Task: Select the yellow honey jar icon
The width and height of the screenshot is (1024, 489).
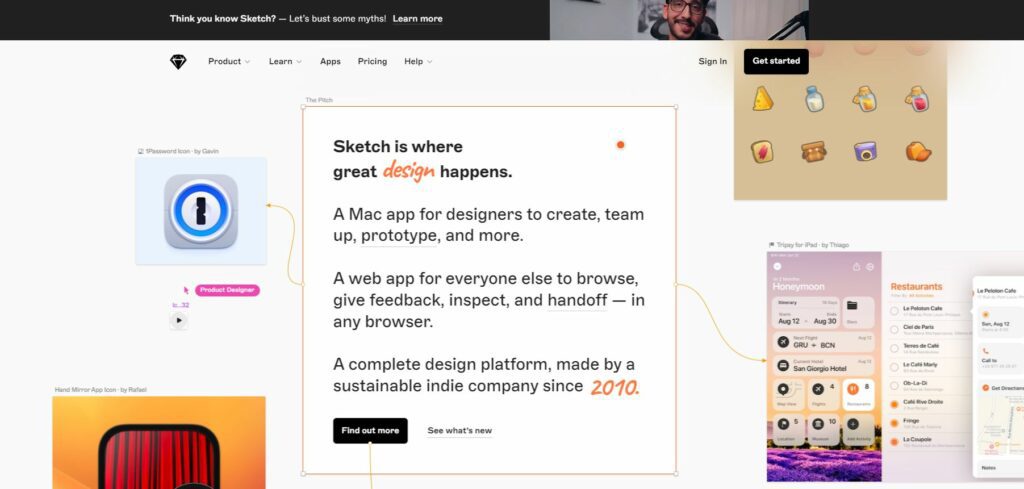Action: coord(865,99)
